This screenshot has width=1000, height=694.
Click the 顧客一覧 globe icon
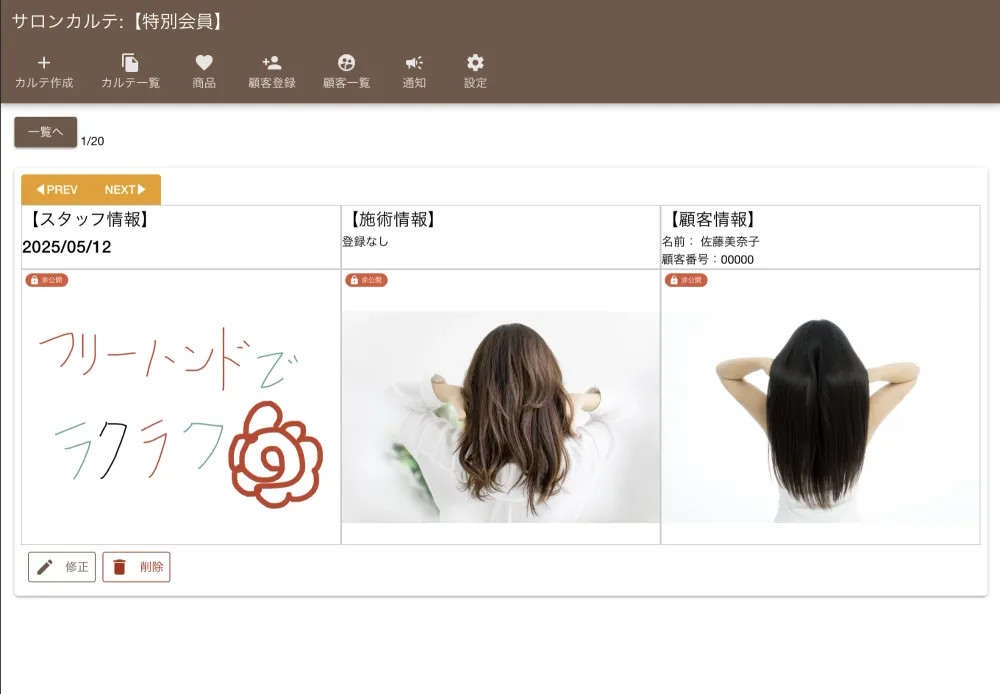[347, 63]
